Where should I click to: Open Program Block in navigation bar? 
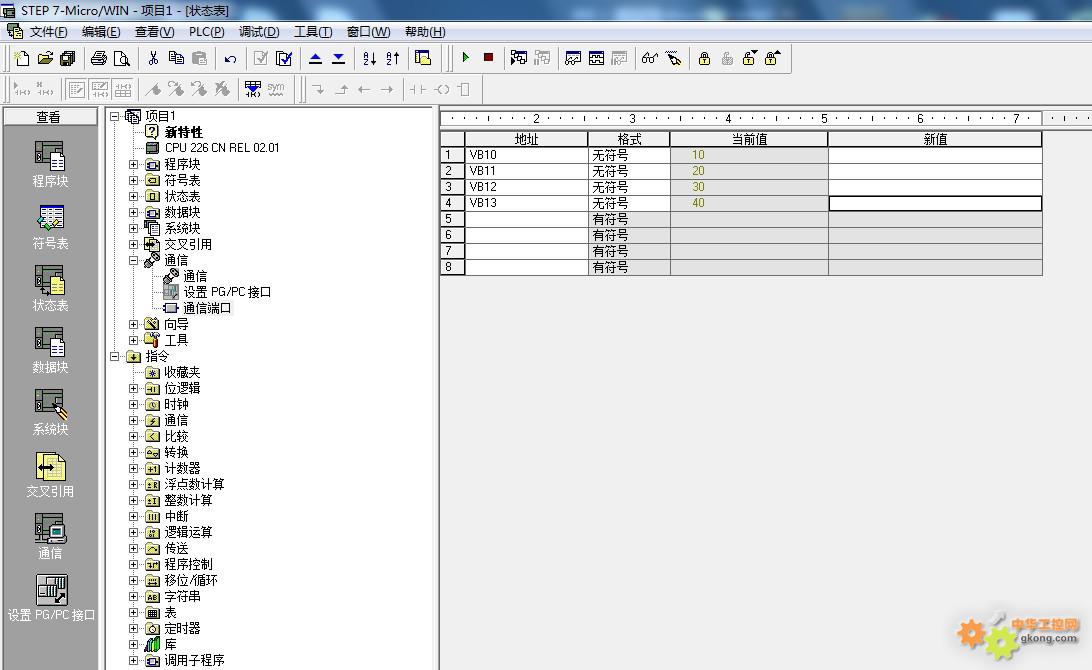tap(50, 164)
